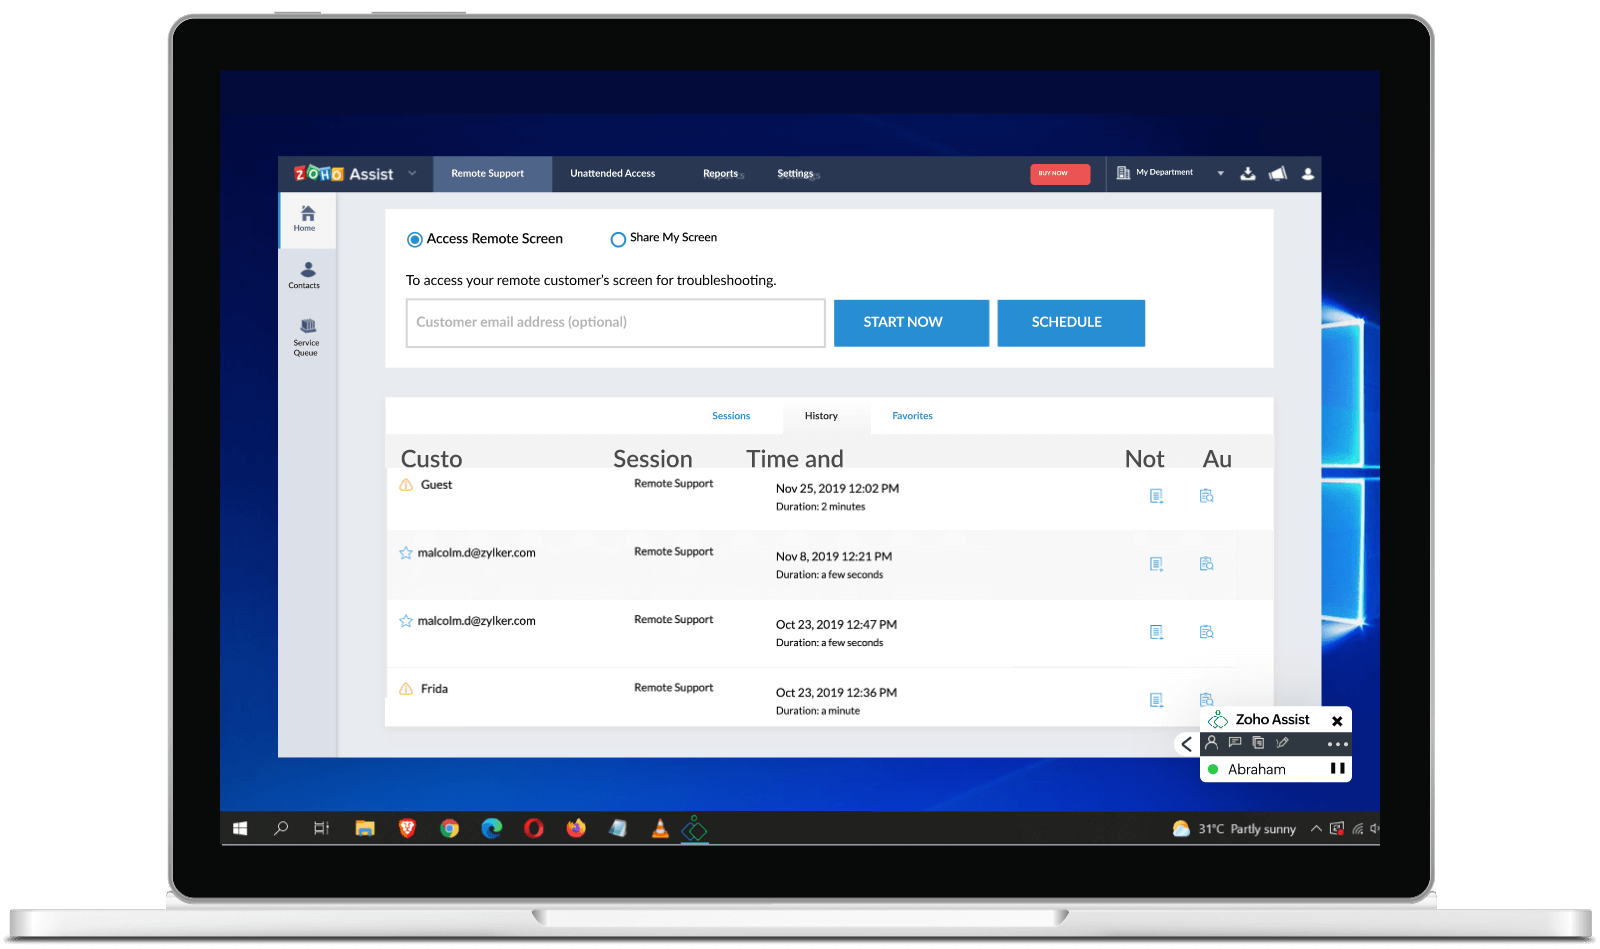
Task: Launch Chrome from the taskbar
Action: [x=450, y=828]
